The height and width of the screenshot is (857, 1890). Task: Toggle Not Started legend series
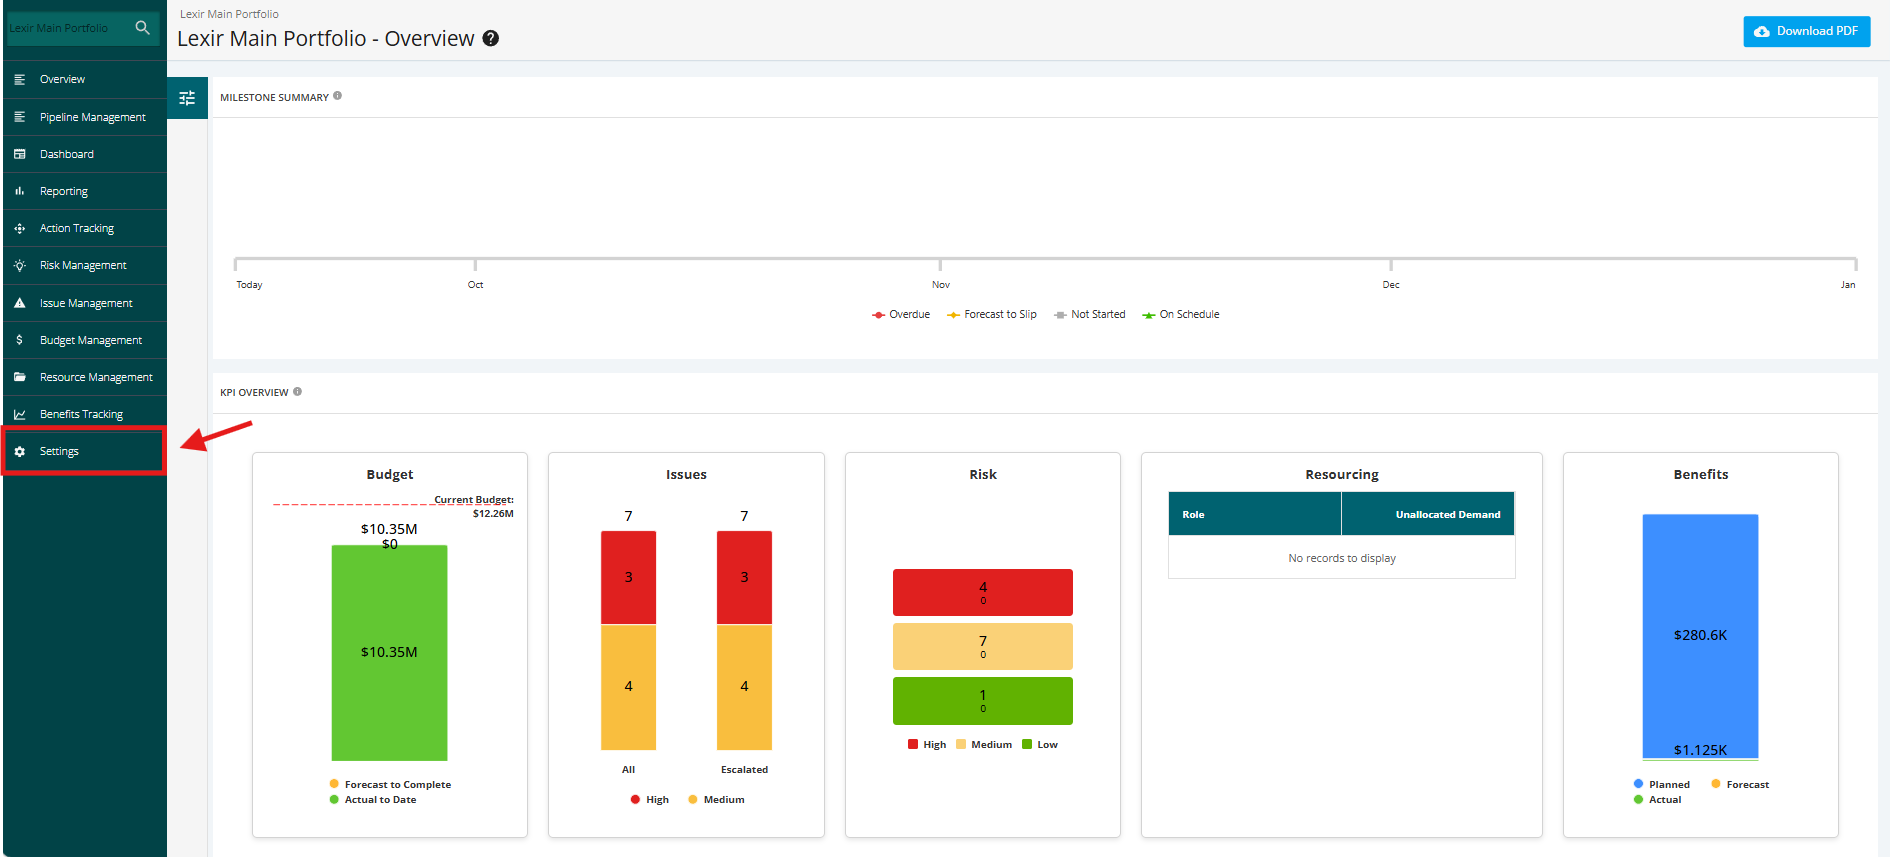1090,314
